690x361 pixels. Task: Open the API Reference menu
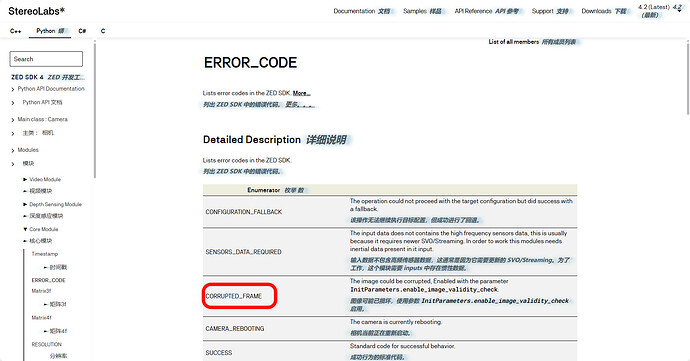(x=473, y=11)
